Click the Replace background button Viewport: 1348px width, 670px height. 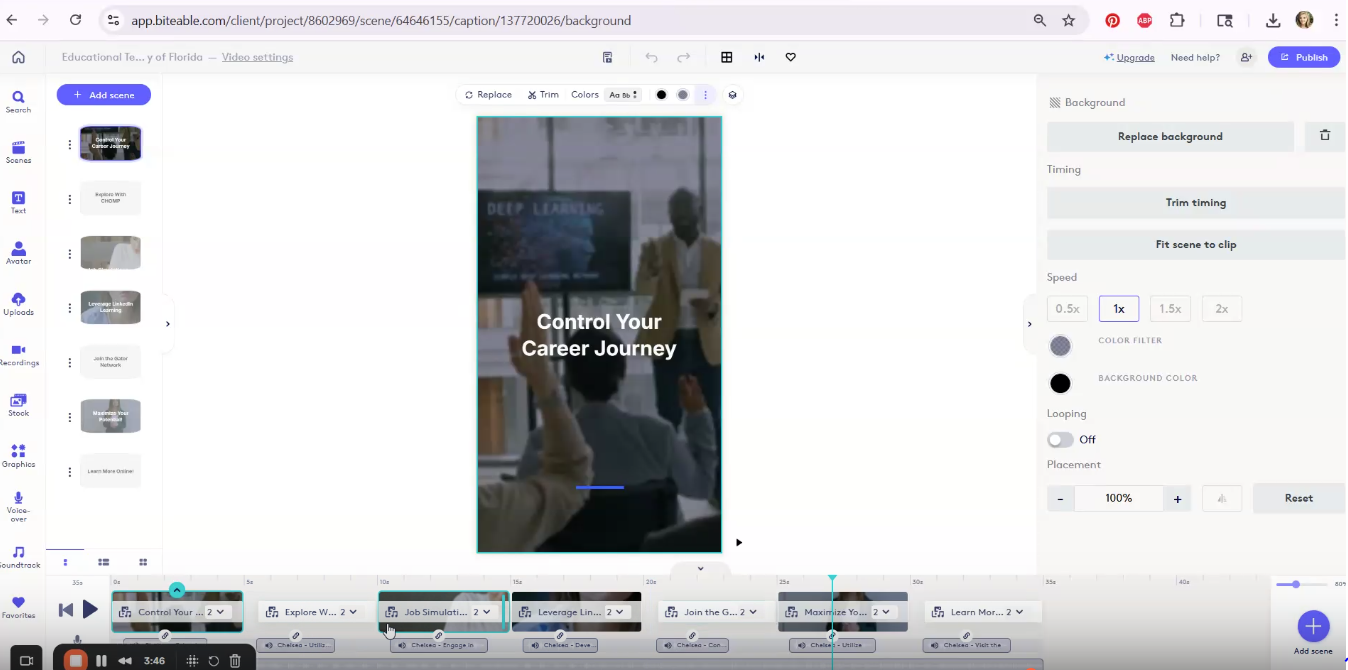(x=1169, y=136)
